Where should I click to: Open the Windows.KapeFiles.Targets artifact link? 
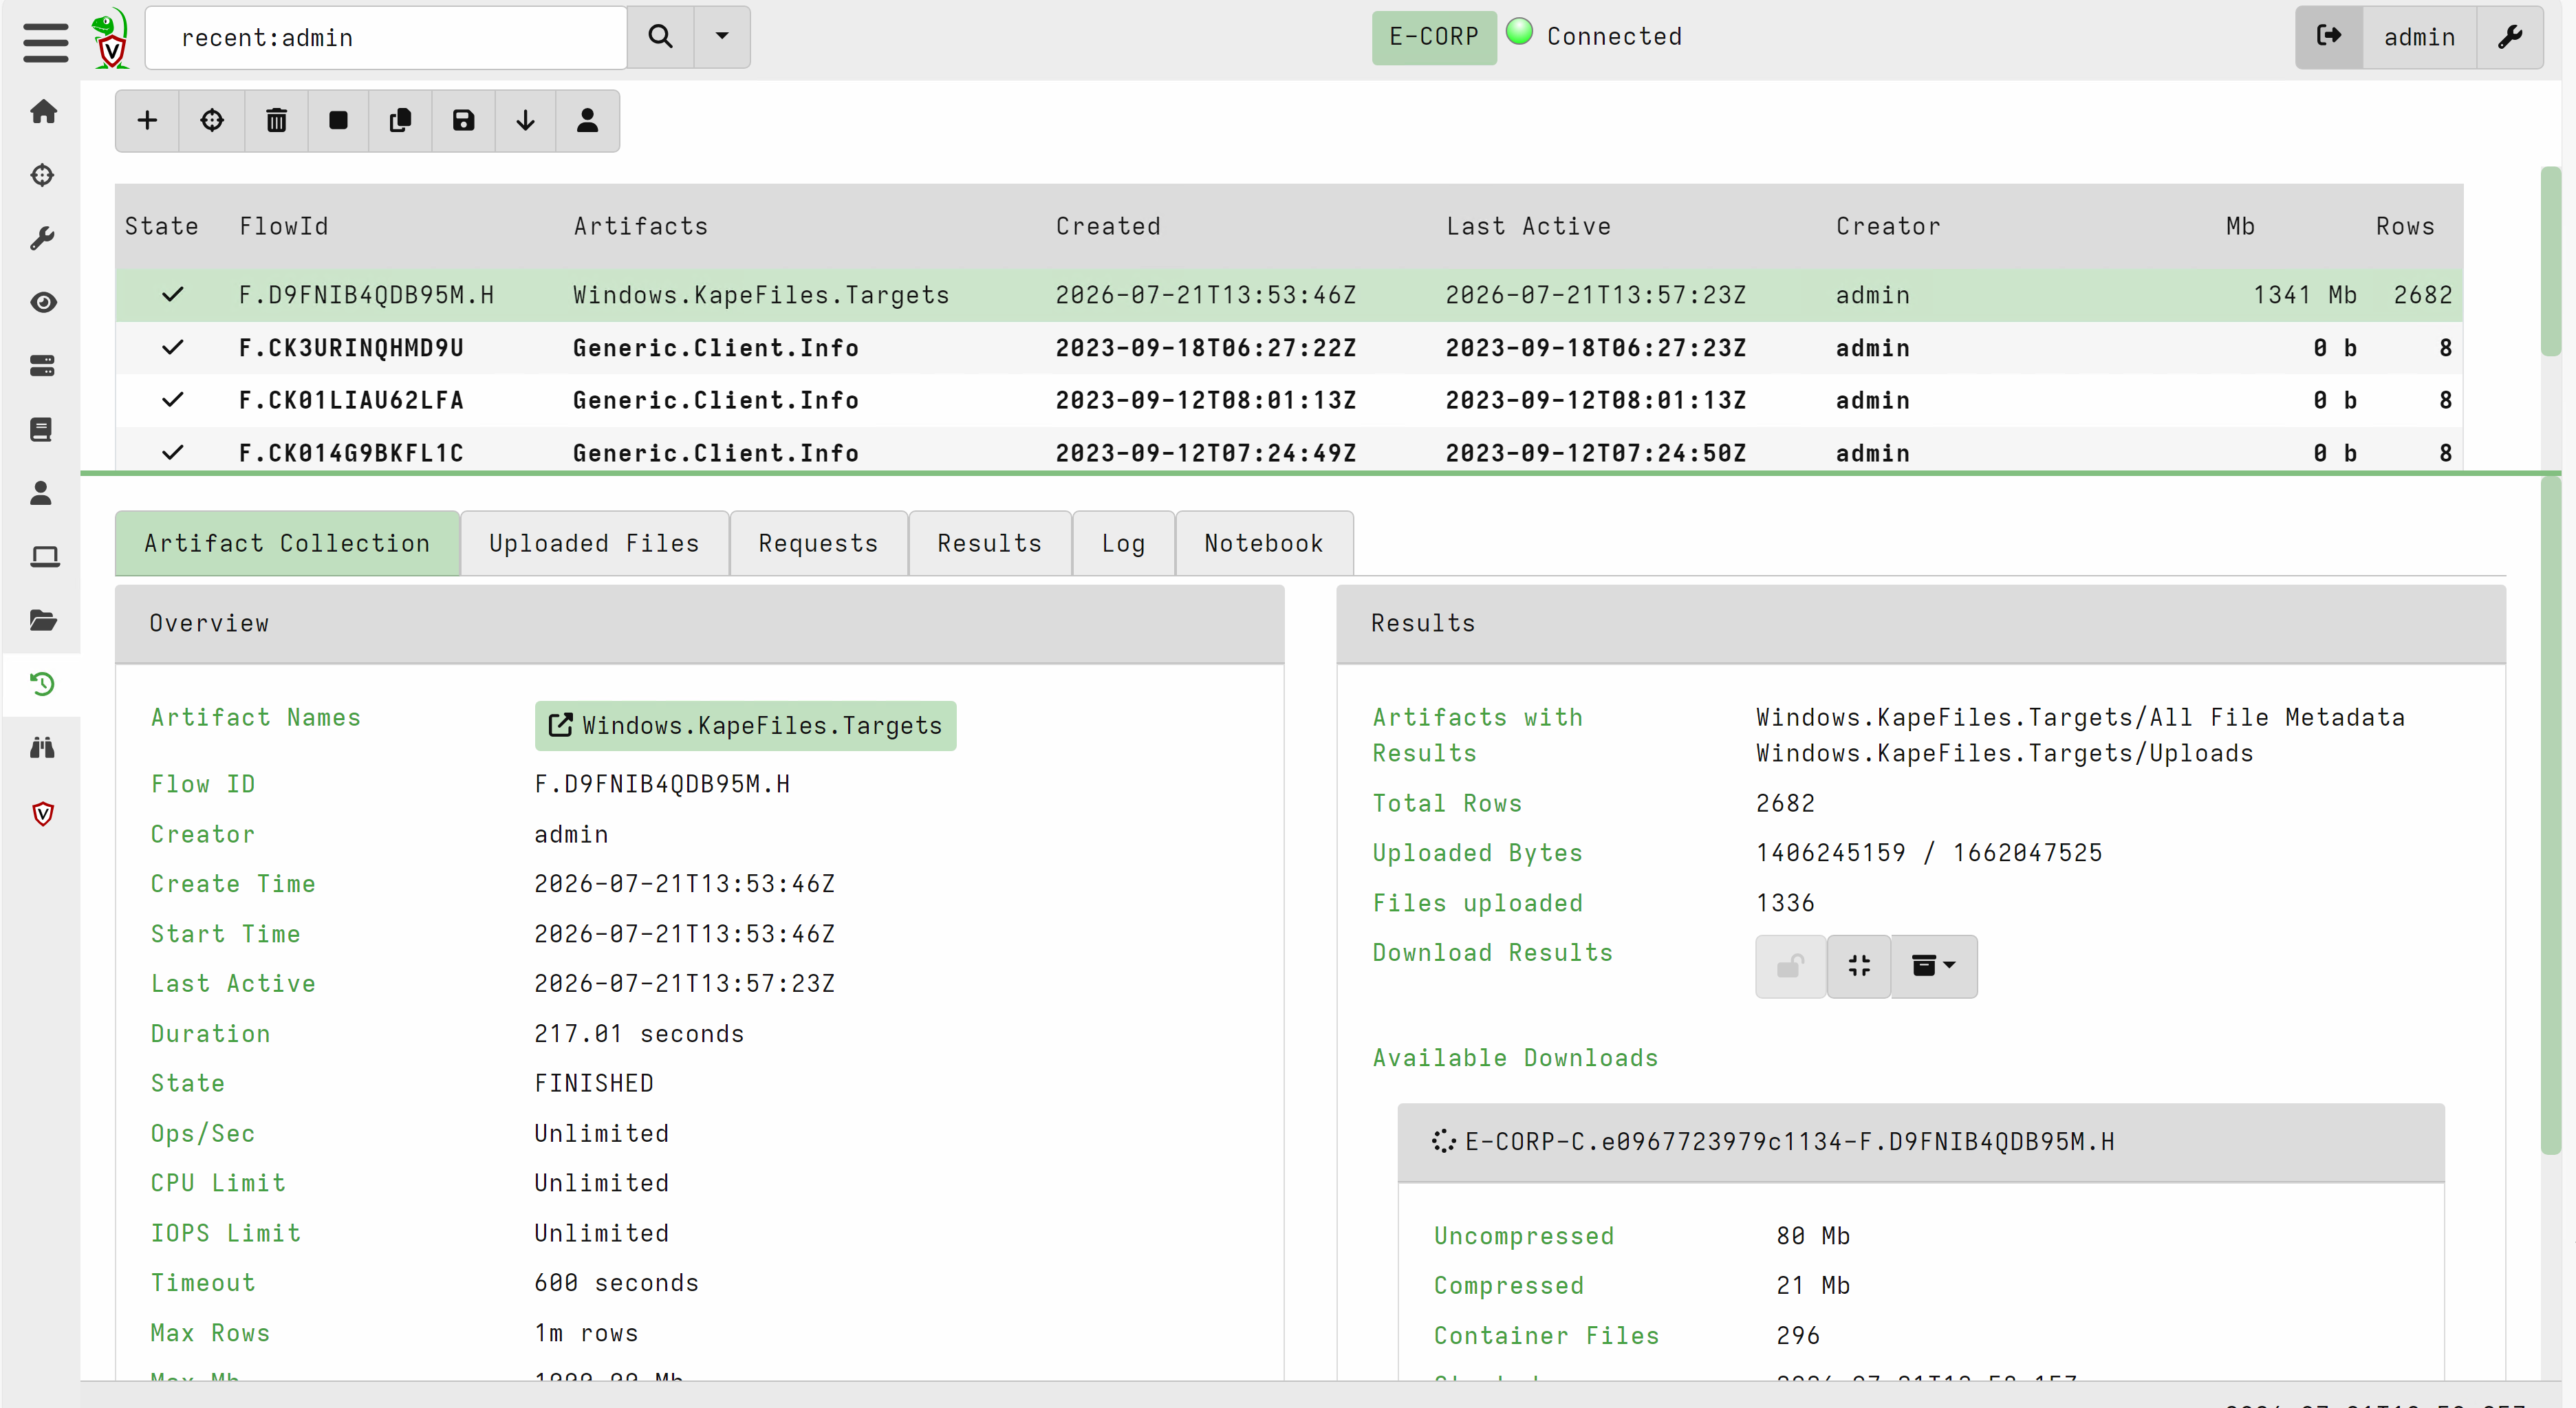[x=745, y=726]
